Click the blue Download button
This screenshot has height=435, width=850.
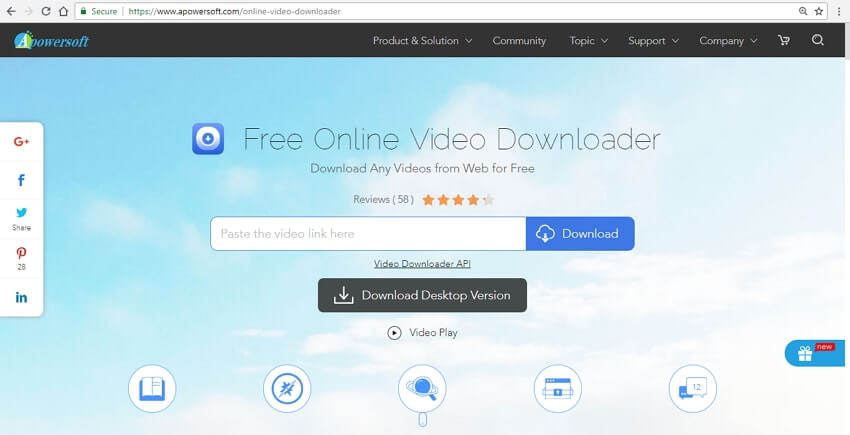(580, 234)
